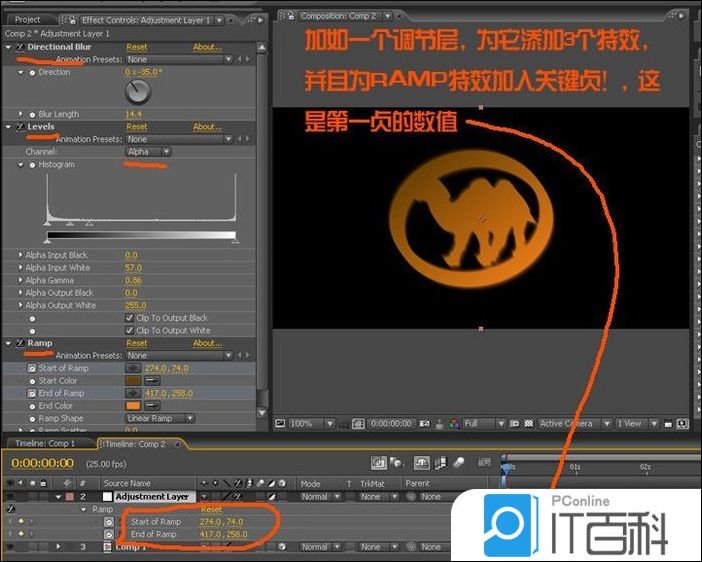
Task: Click the Live Update timeline button
Action: tap(378, 463)
